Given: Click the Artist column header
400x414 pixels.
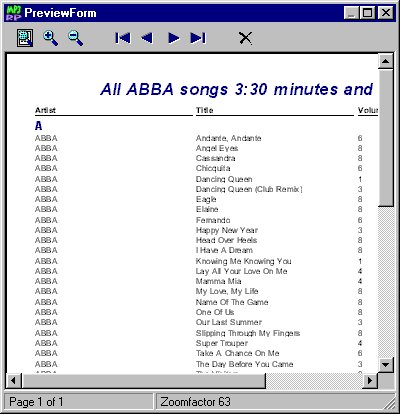Looking at the screenshot, I should (45, 110).
